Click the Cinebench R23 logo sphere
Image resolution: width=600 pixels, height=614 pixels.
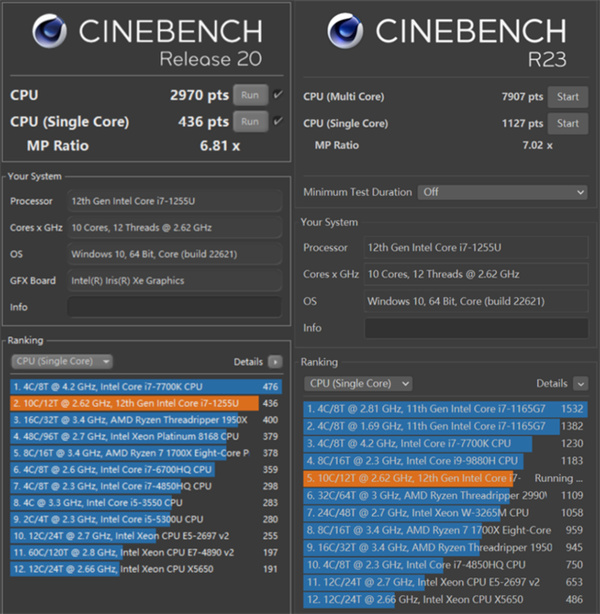(x=345, y=31)
